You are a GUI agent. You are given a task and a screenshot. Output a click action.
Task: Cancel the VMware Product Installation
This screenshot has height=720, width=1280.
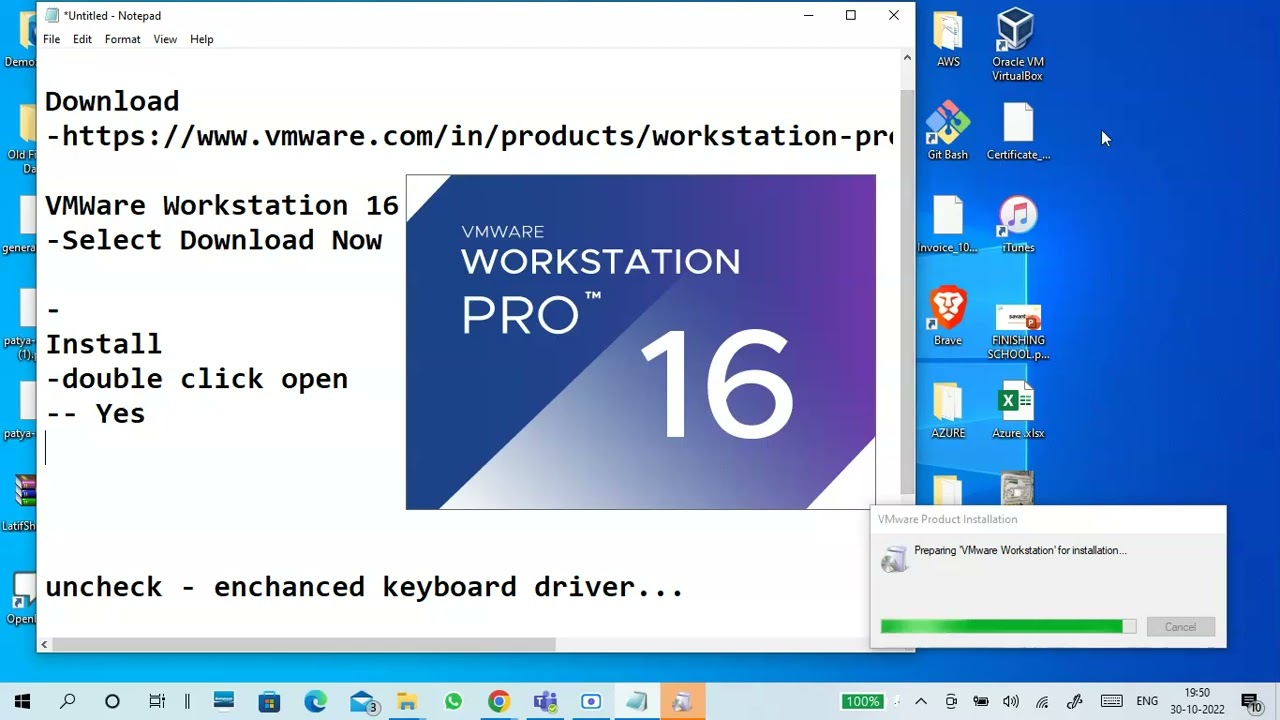1180,627
